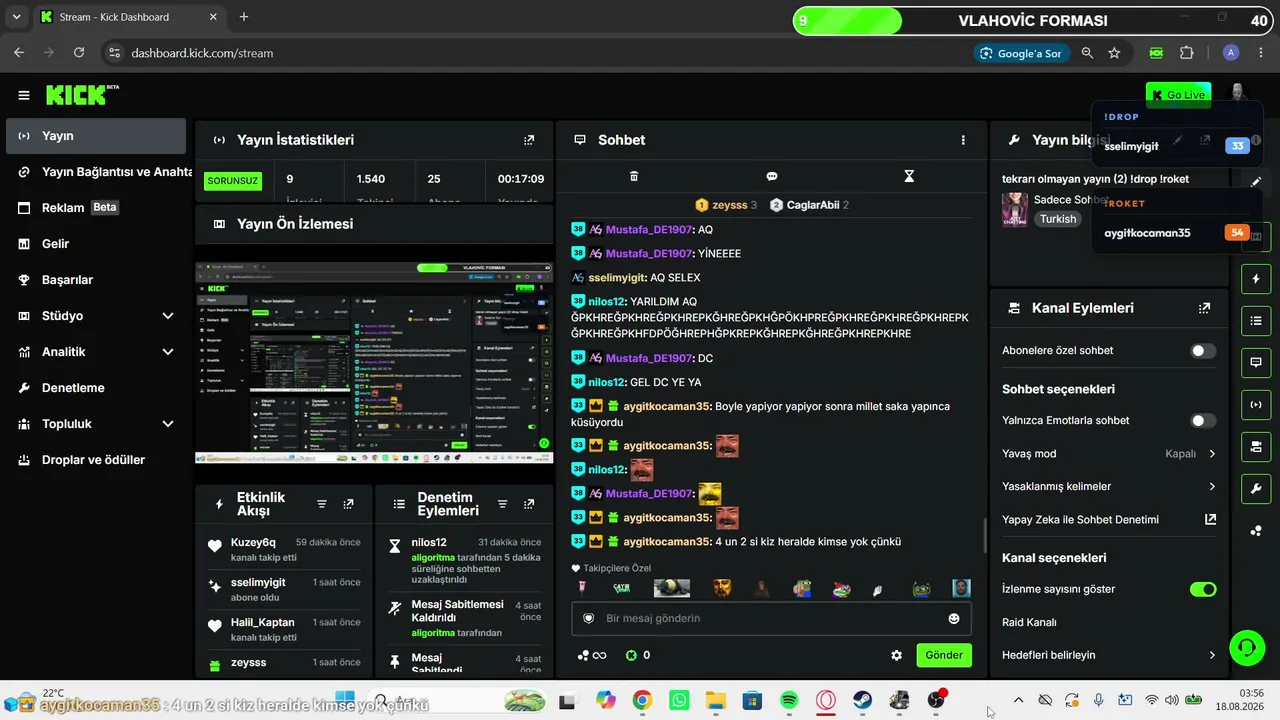This screenshot has width=1280, height=720.
Task: Open Reklam Beta page
Action: click(96, 208)
